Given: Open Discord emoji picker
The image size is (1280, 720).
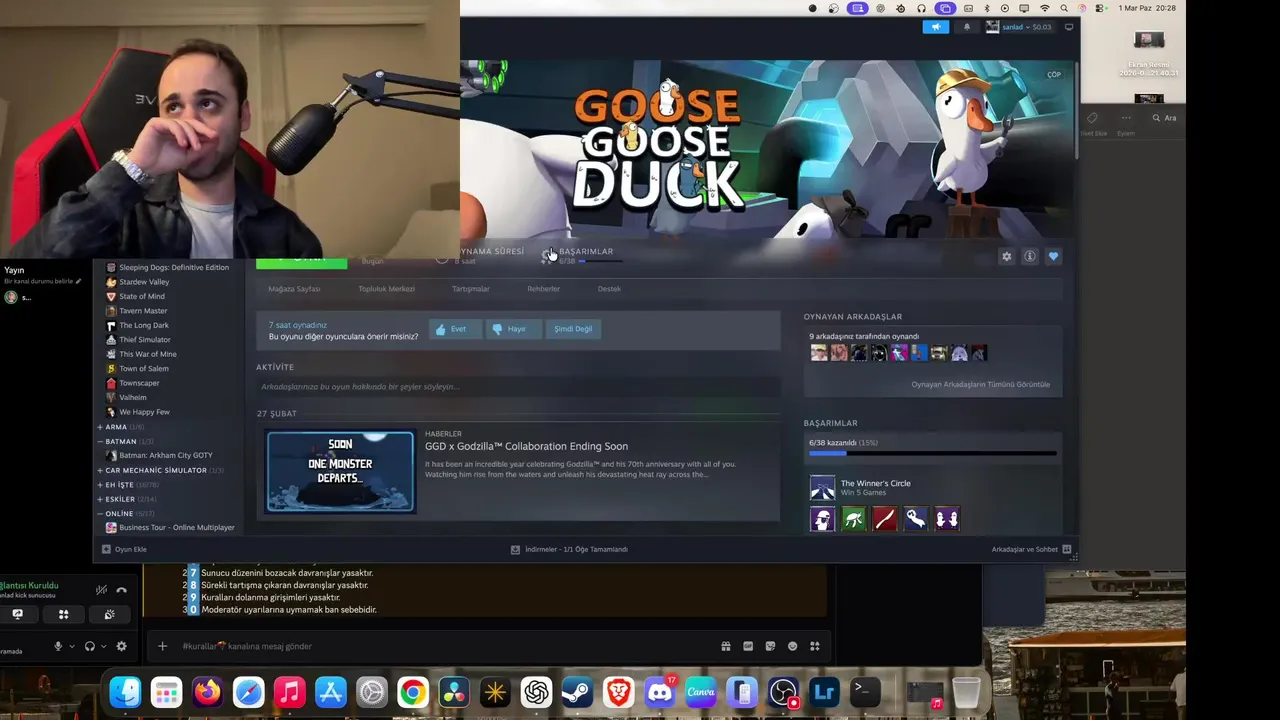Looking at the screenshot, I should click(793, 646).
